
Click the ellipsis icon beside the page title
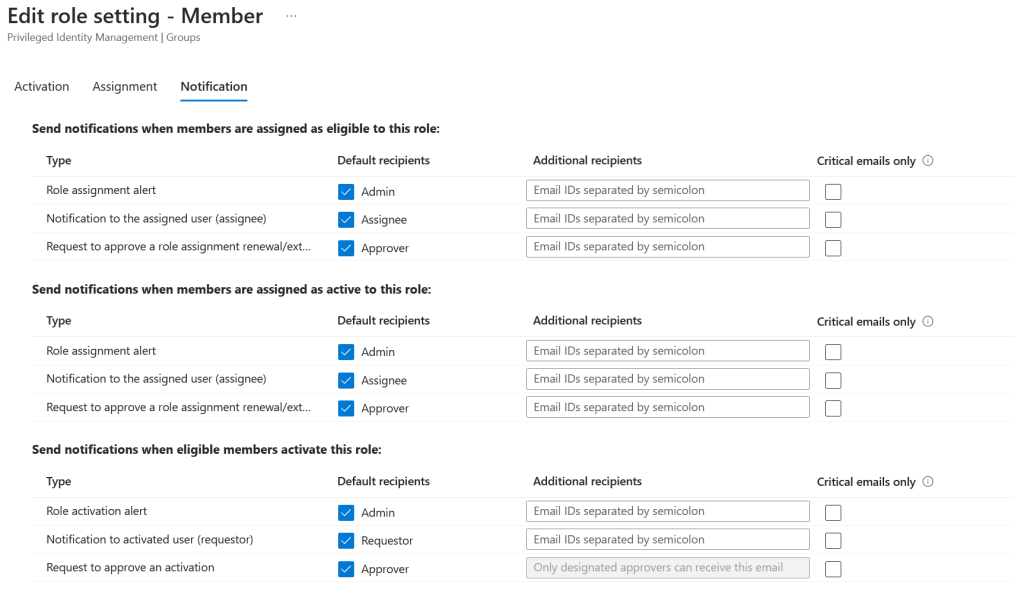click(291, 17)
